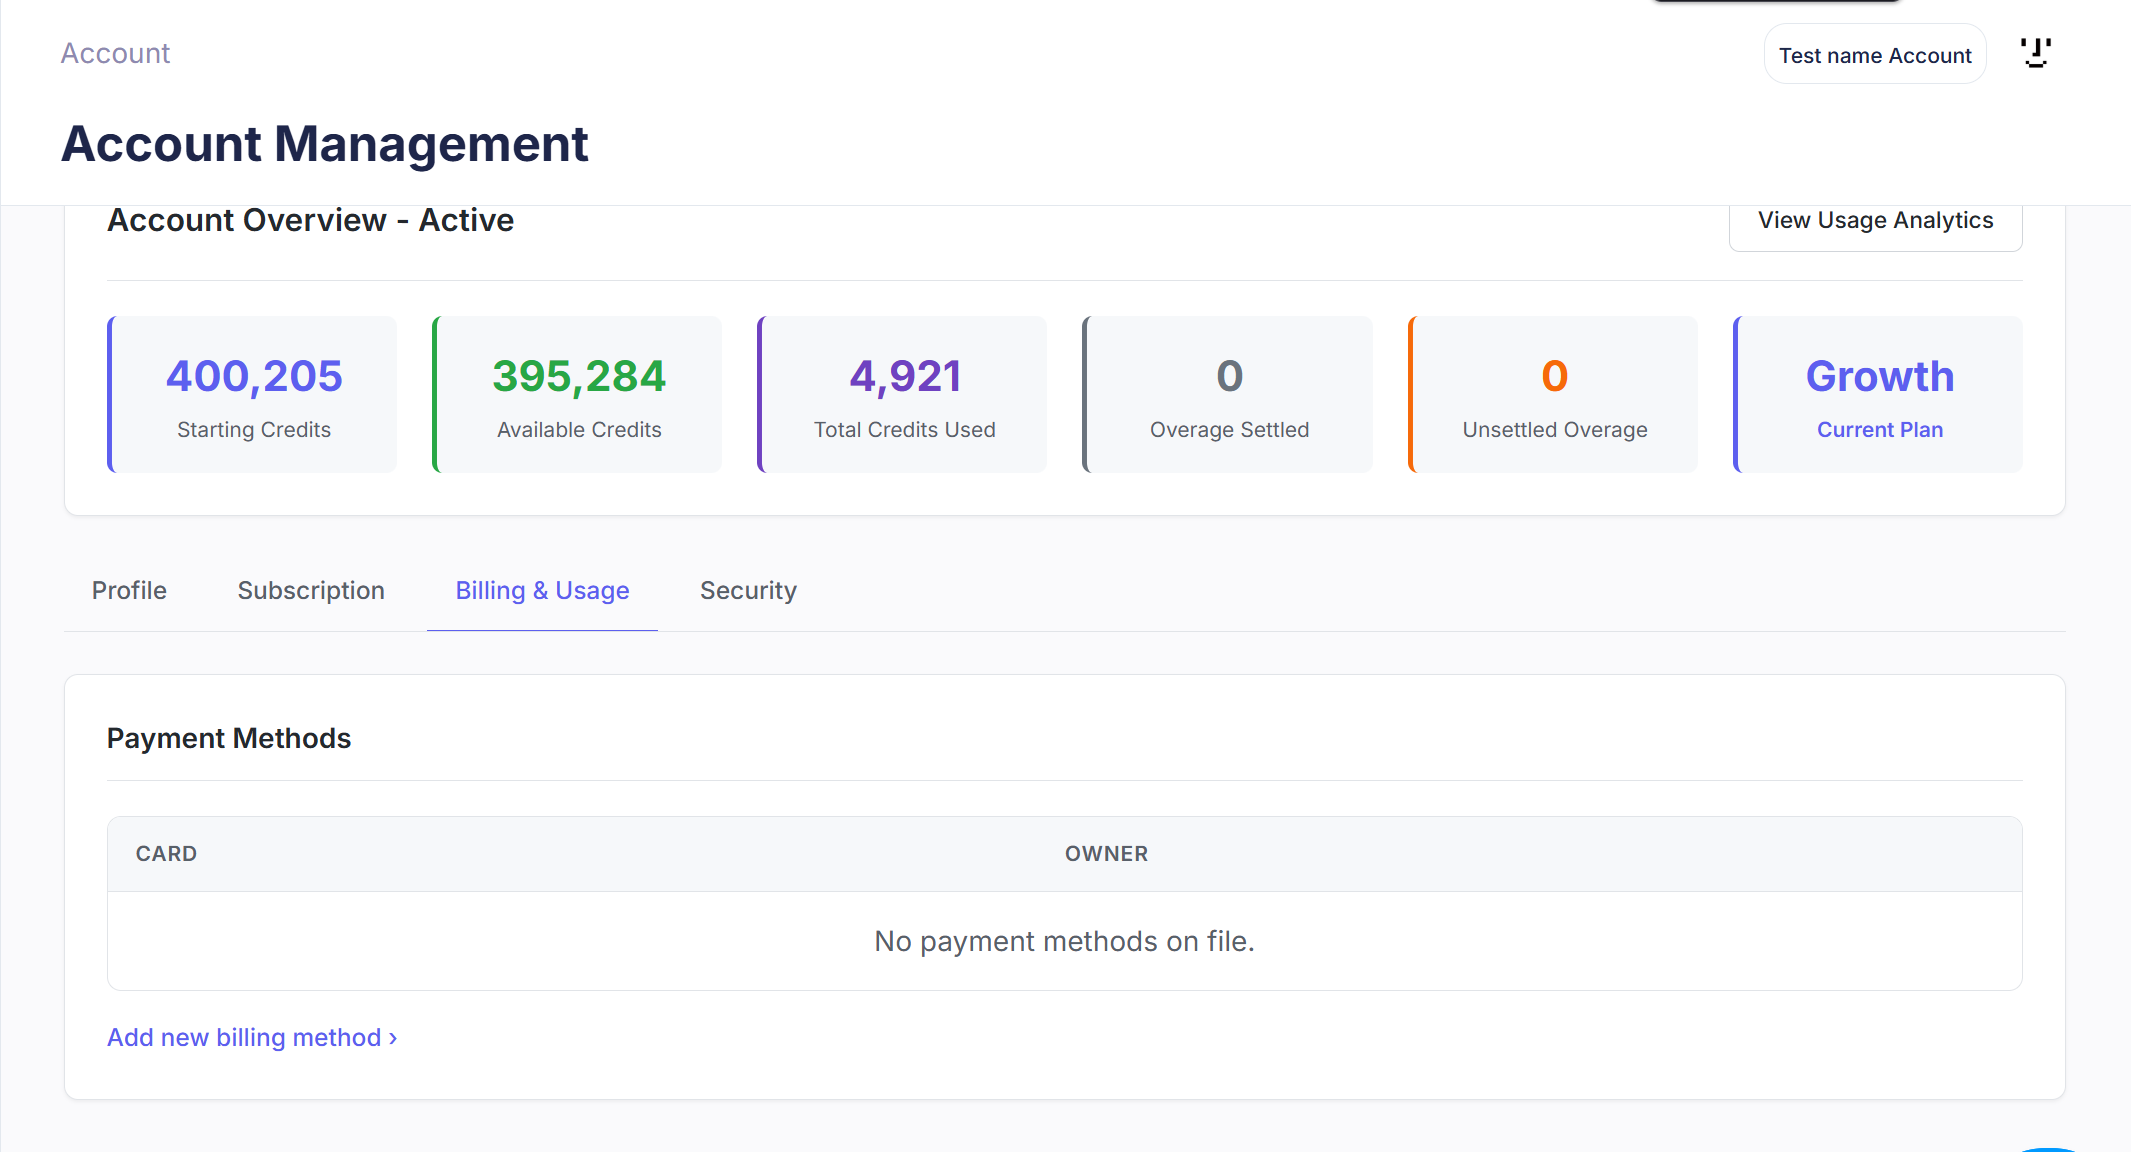Image resolution: width=2131 pixels, height=1152 pixels.
Task: Click the CARD column header
Action: coord(166,854)
